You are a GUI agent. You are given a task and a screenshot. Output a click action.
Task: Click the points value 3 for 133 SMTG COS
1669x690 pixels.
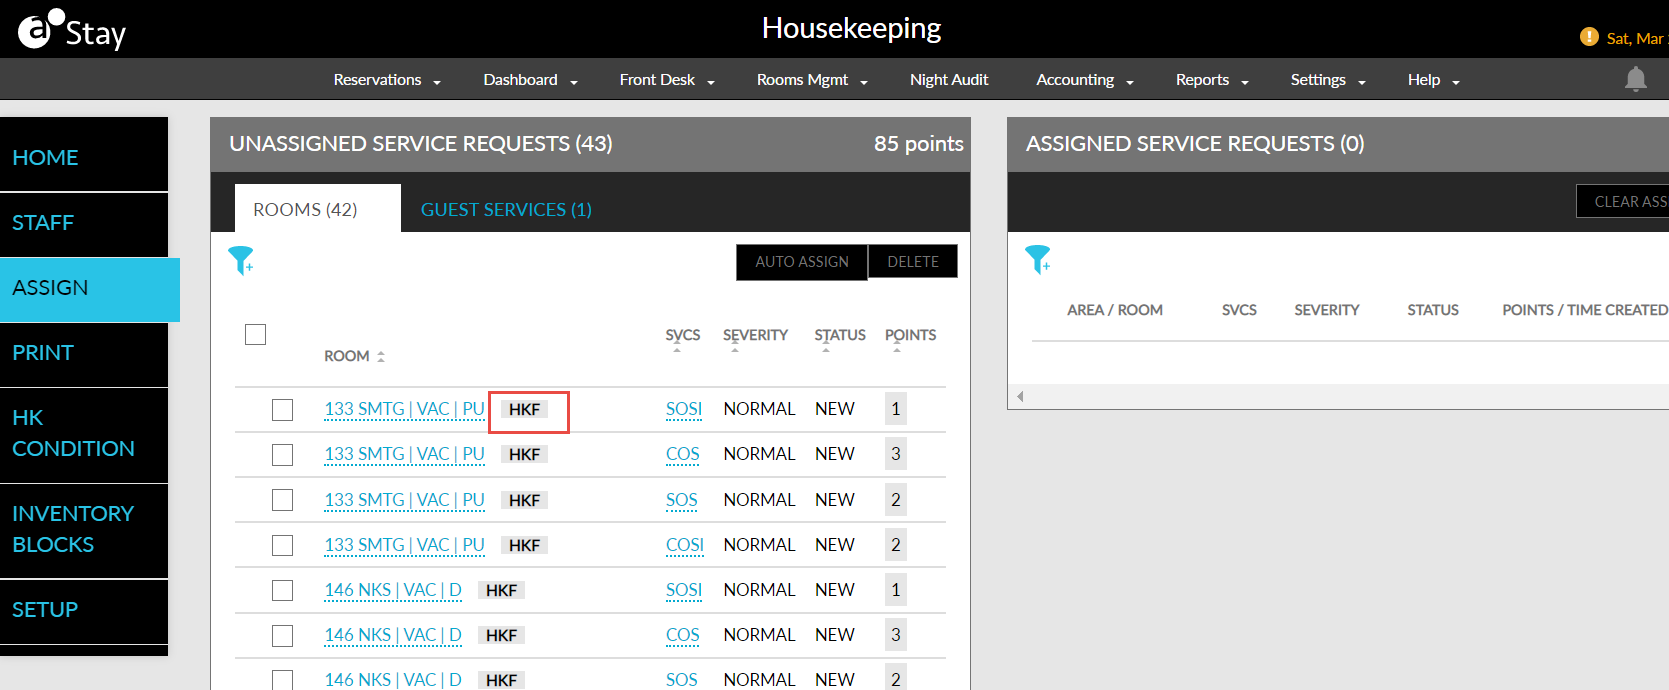click(x=896, y=454)
